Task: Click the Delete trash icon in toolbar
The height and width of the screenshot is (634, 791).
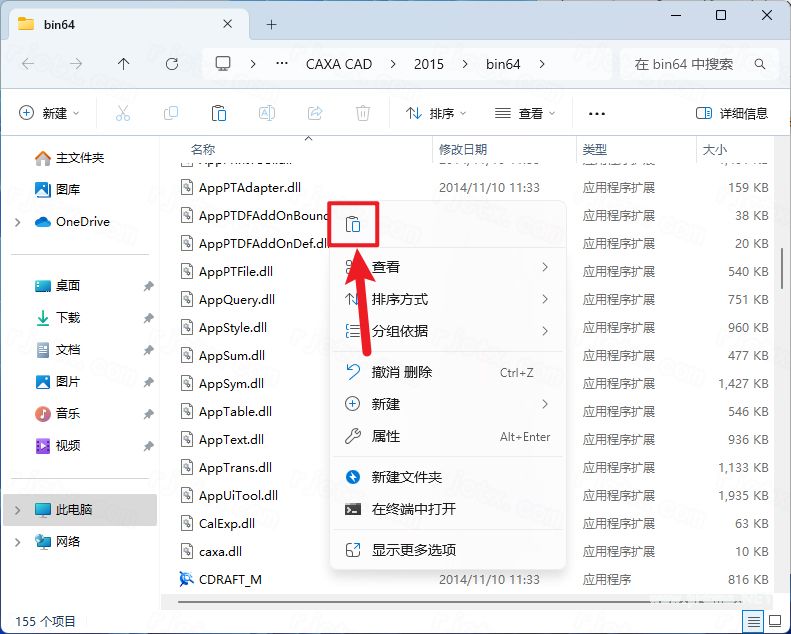Action: [363, 113]
